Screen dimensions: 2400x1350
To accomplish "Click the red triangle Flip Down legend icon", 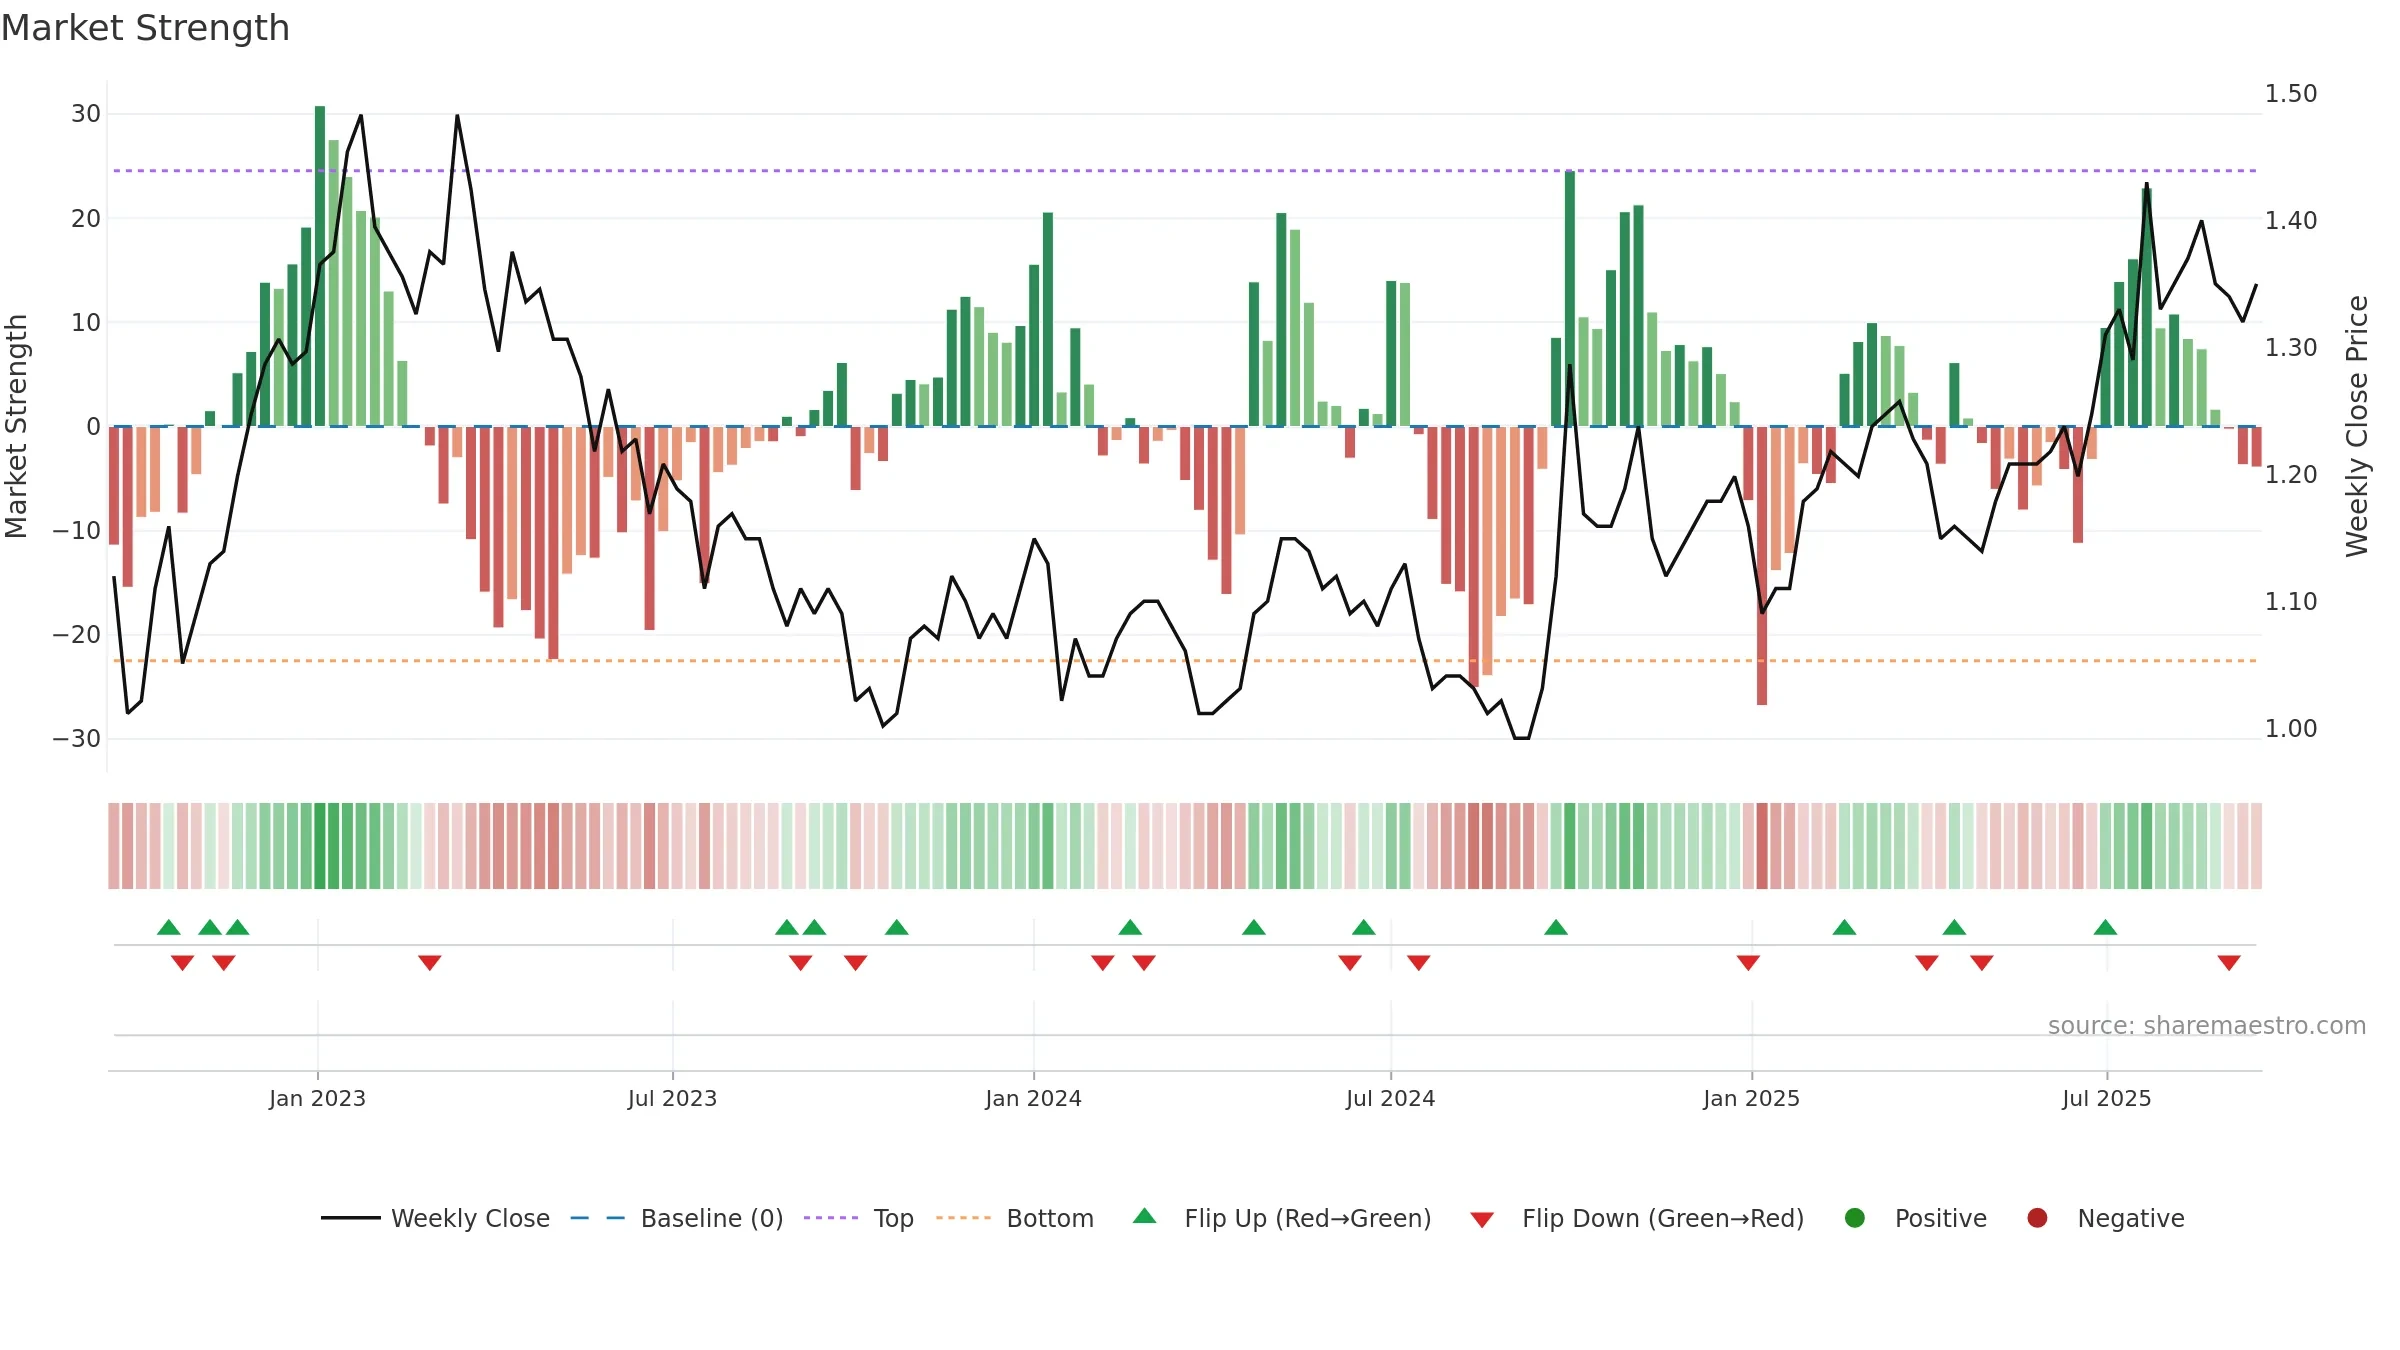I will pyautogui.click(x=1483, y=1220).
